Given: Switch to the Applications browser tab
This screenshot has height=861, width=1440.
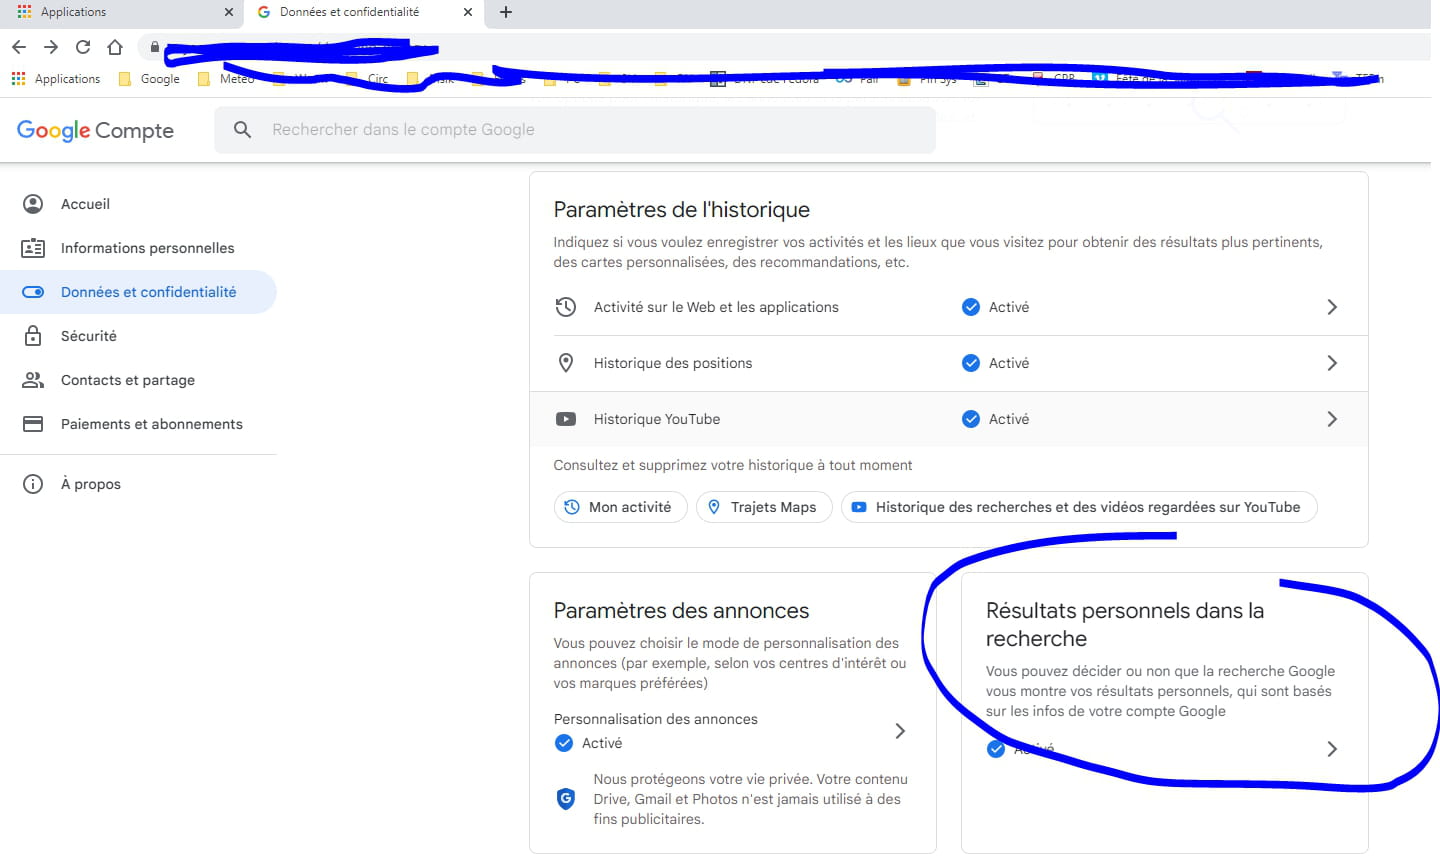Looking at the screenshot, I should [x=122, y=12].
